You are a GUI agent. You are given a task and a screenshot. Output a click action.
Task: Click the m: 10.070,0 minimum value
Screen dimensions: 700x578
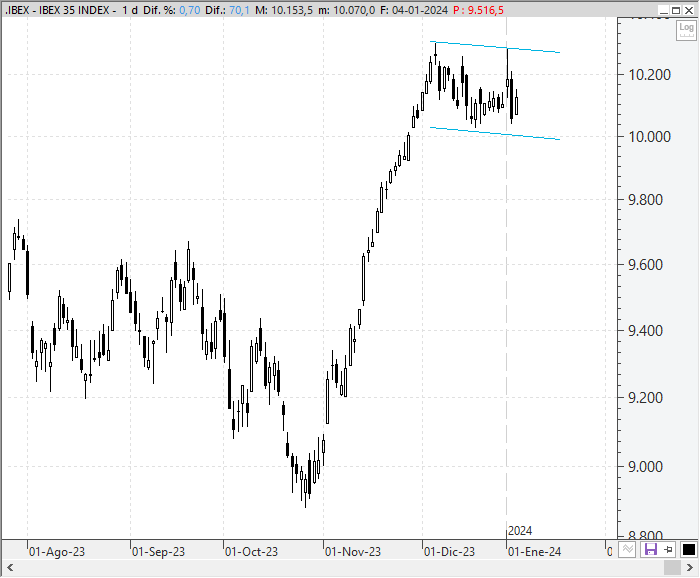point(346,10)
